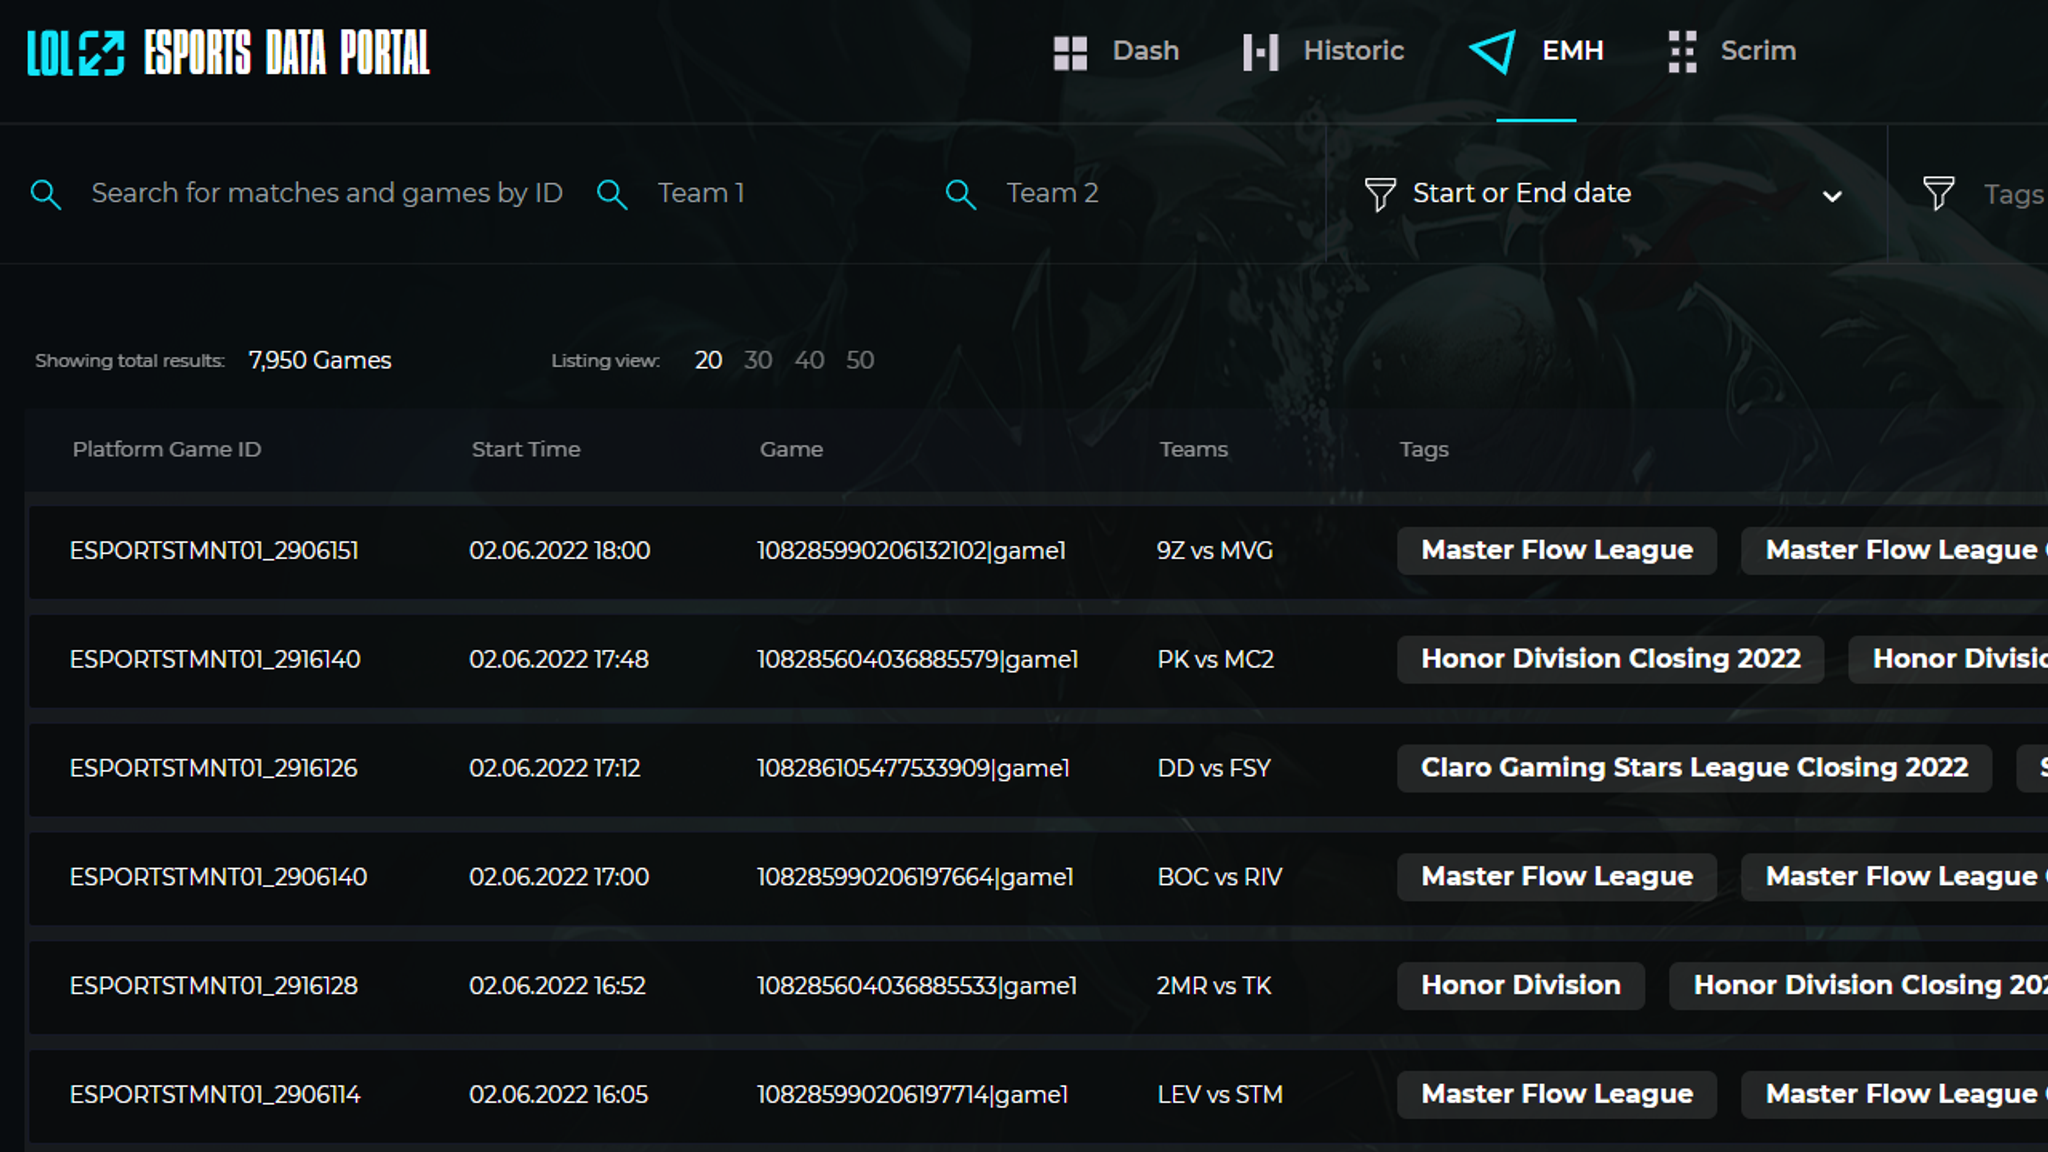Set listing view to 50

coord(860,360)
